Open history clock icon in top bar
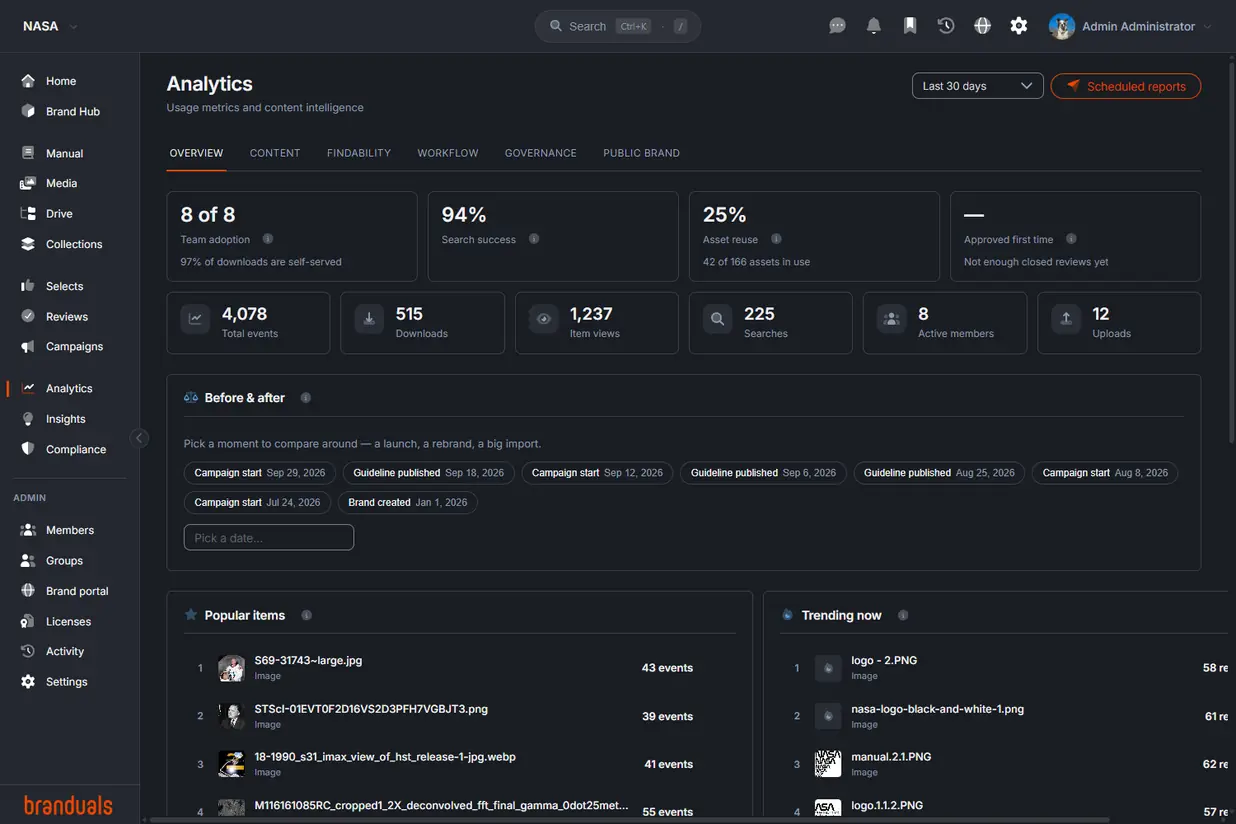 946,26
